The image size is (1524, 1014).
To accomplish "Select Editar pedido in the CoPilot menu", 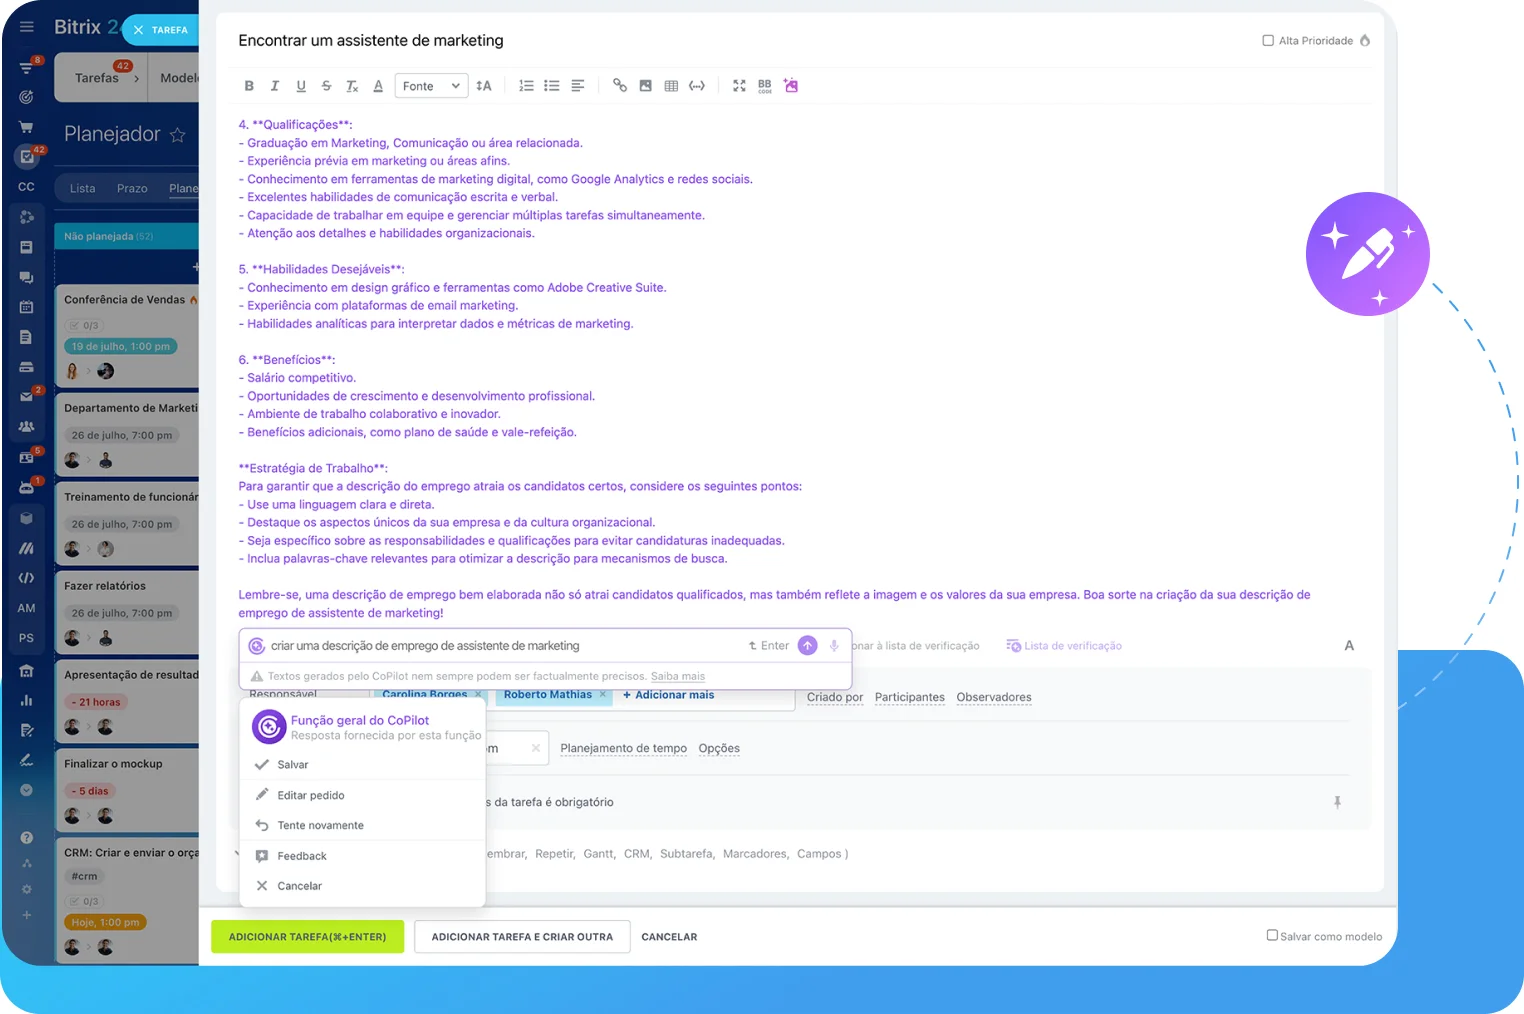I will (x=310, y=795).
